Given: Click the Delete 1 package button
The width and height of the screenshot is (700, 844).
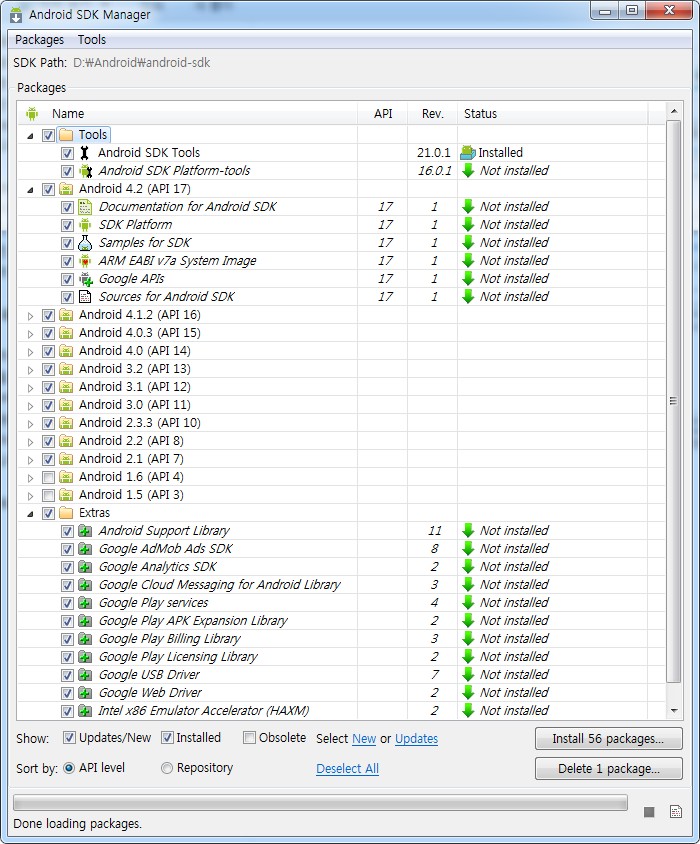Looking at the screenshot, I should (608, 769).
